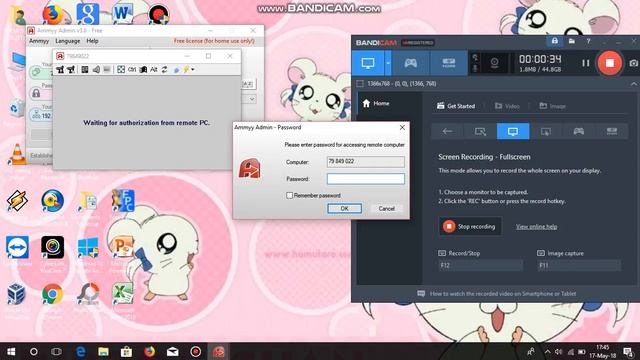Switch to the Get Started tab

(456, 106)
